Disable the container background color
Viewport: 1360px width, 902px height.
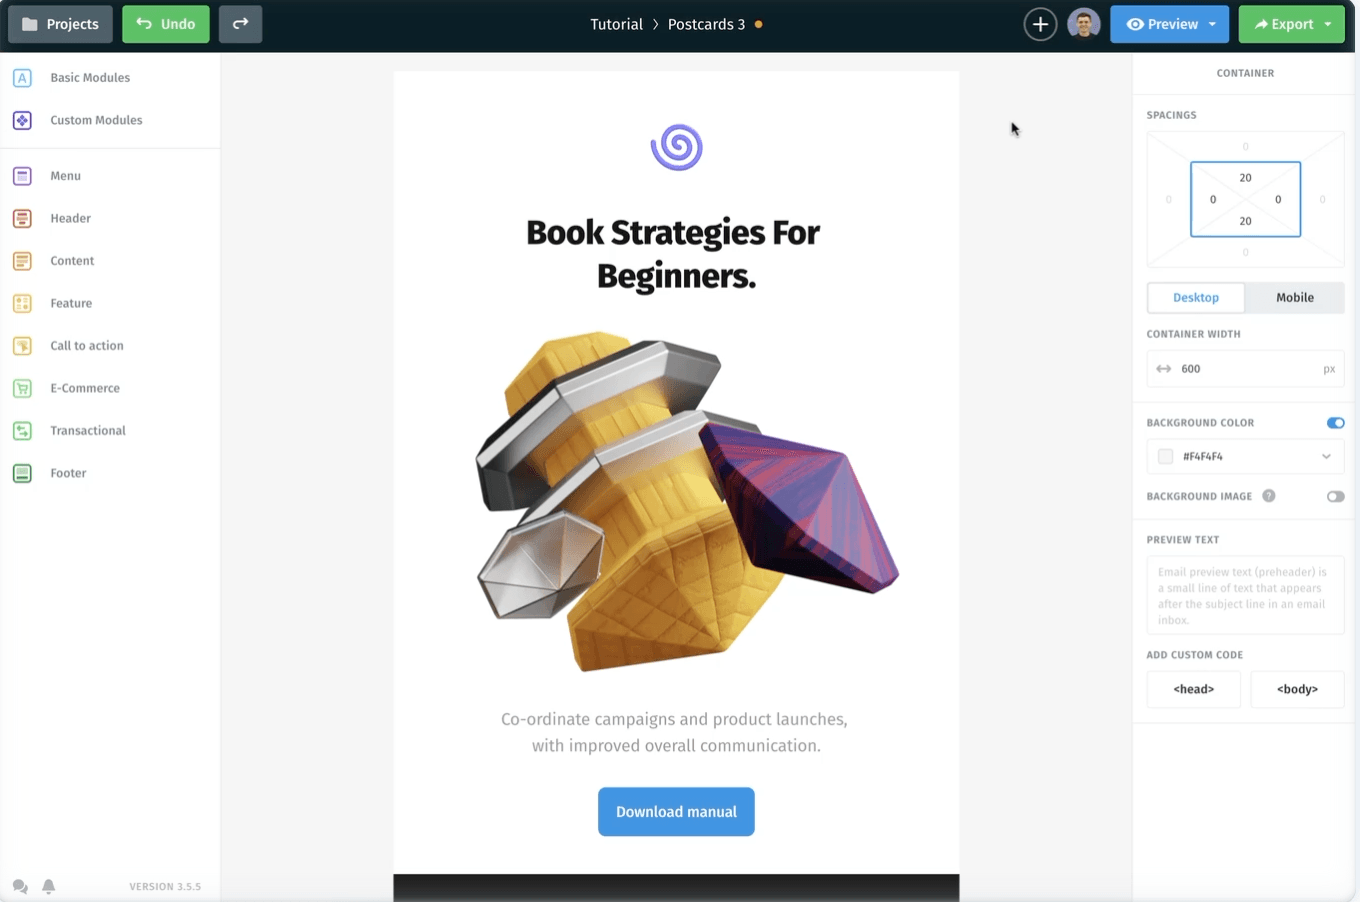1335,422
